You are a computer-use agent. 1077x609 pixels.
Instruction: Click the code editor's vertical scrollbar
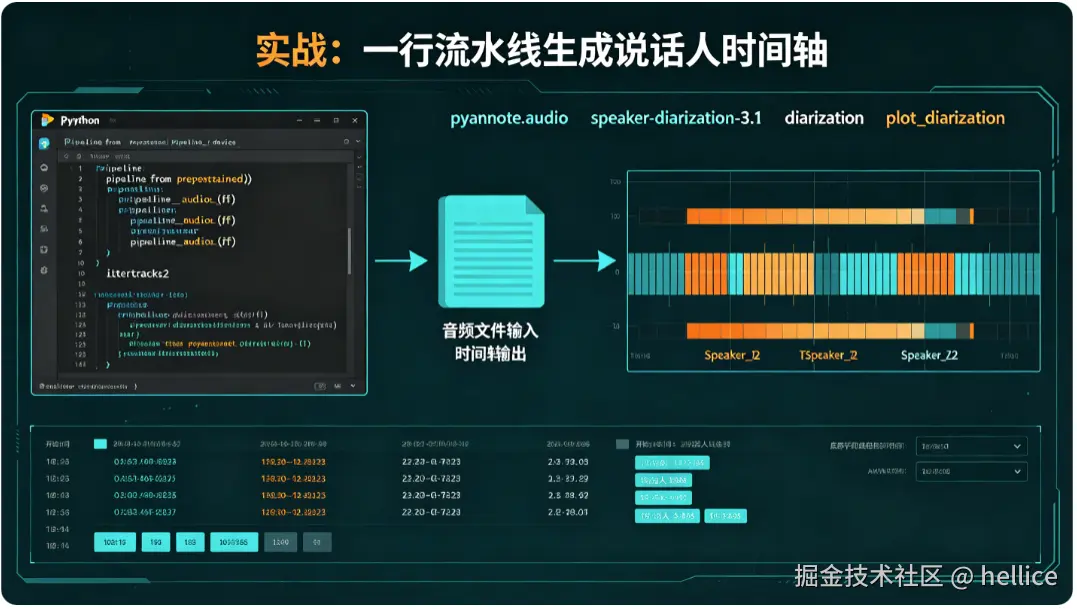click(x=350, y=251)
